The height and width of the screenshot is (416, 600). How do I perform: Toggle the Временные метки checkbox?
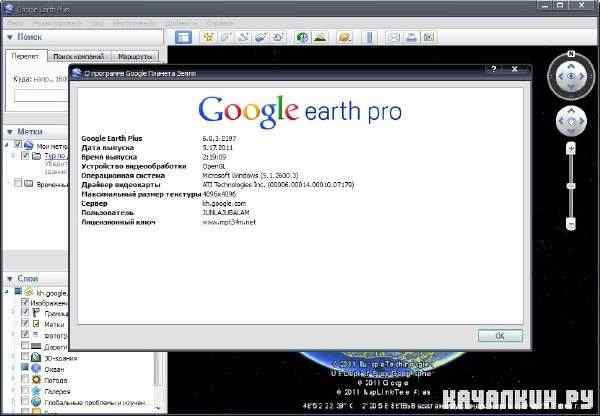(x=18, y=183)
